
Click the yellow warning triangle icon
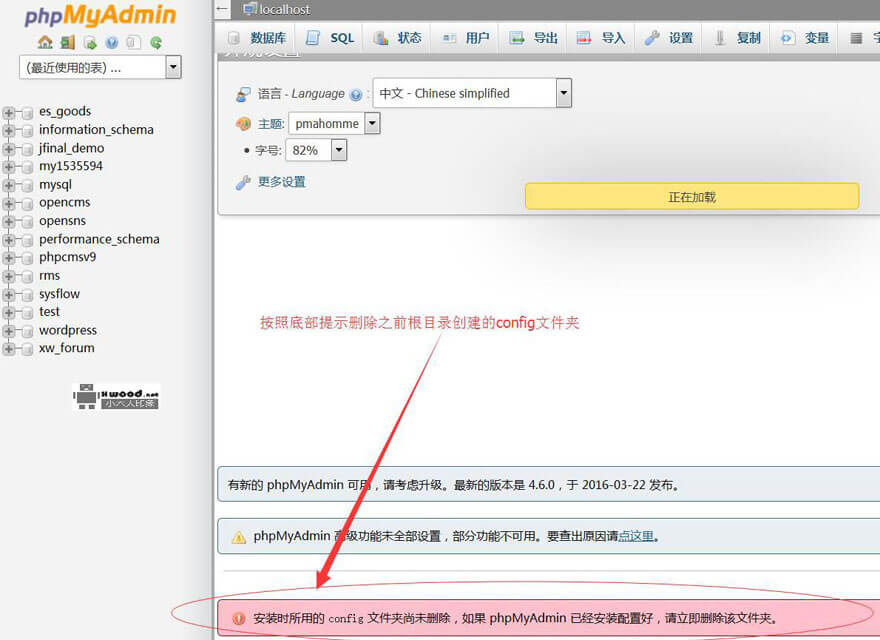[x=239, y=537]
